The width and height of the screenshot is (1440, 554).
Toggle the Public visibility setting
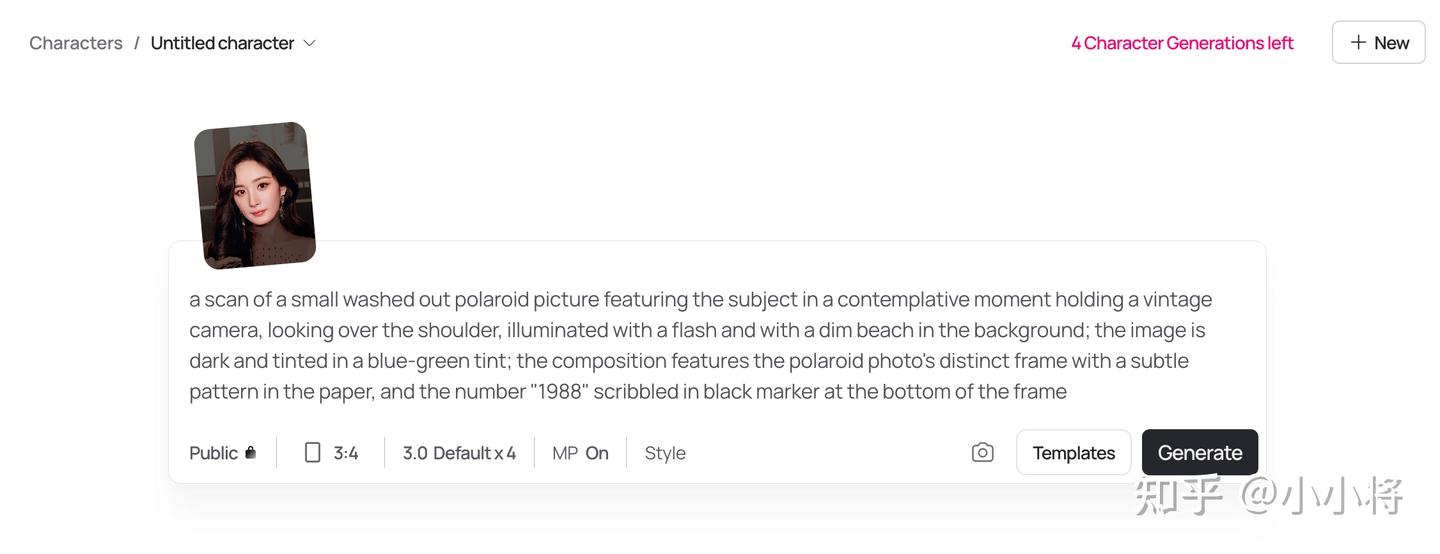(x=214, y=453)
